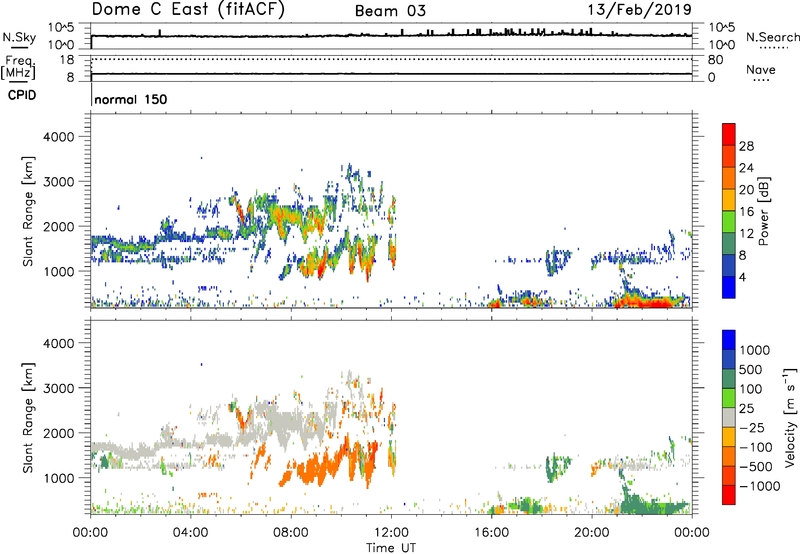Click the "08:00" time tick label

(291, 533)
